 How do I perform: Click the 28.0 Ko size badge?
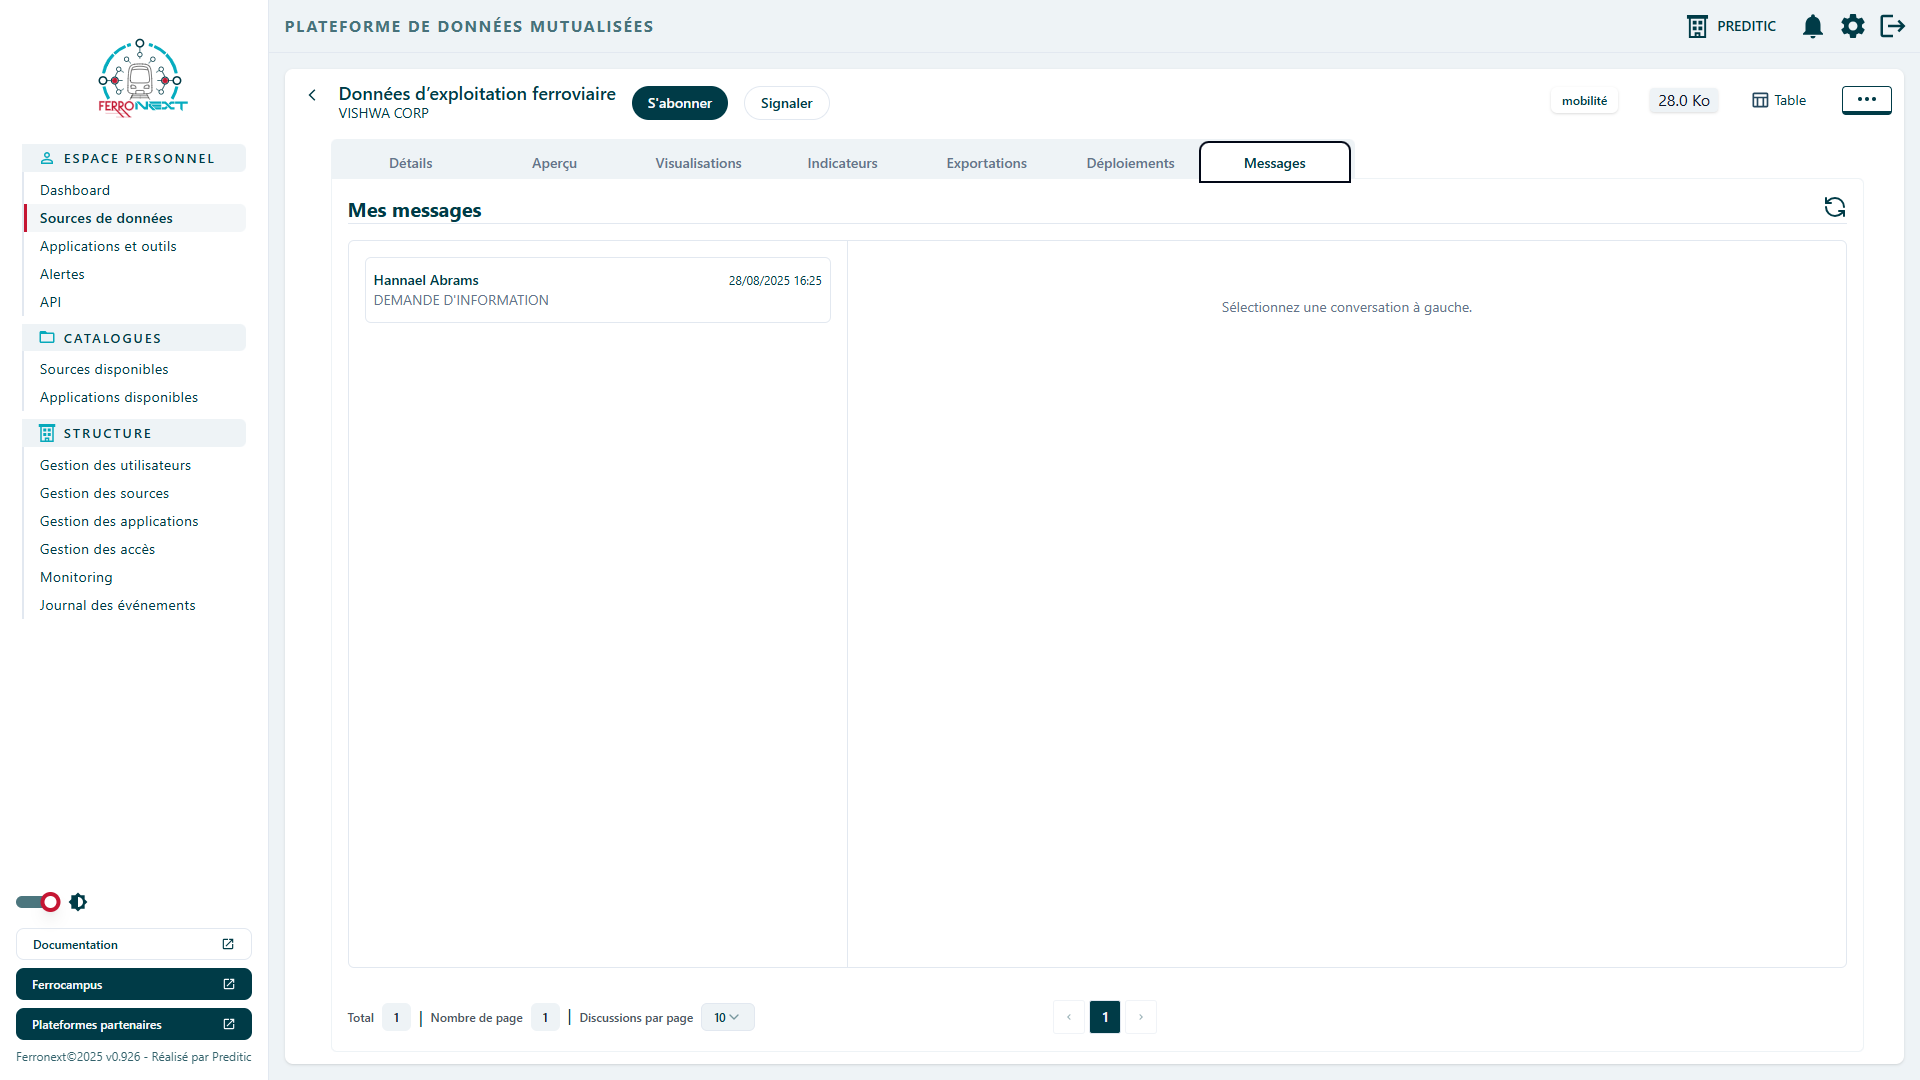[1684, 101]
